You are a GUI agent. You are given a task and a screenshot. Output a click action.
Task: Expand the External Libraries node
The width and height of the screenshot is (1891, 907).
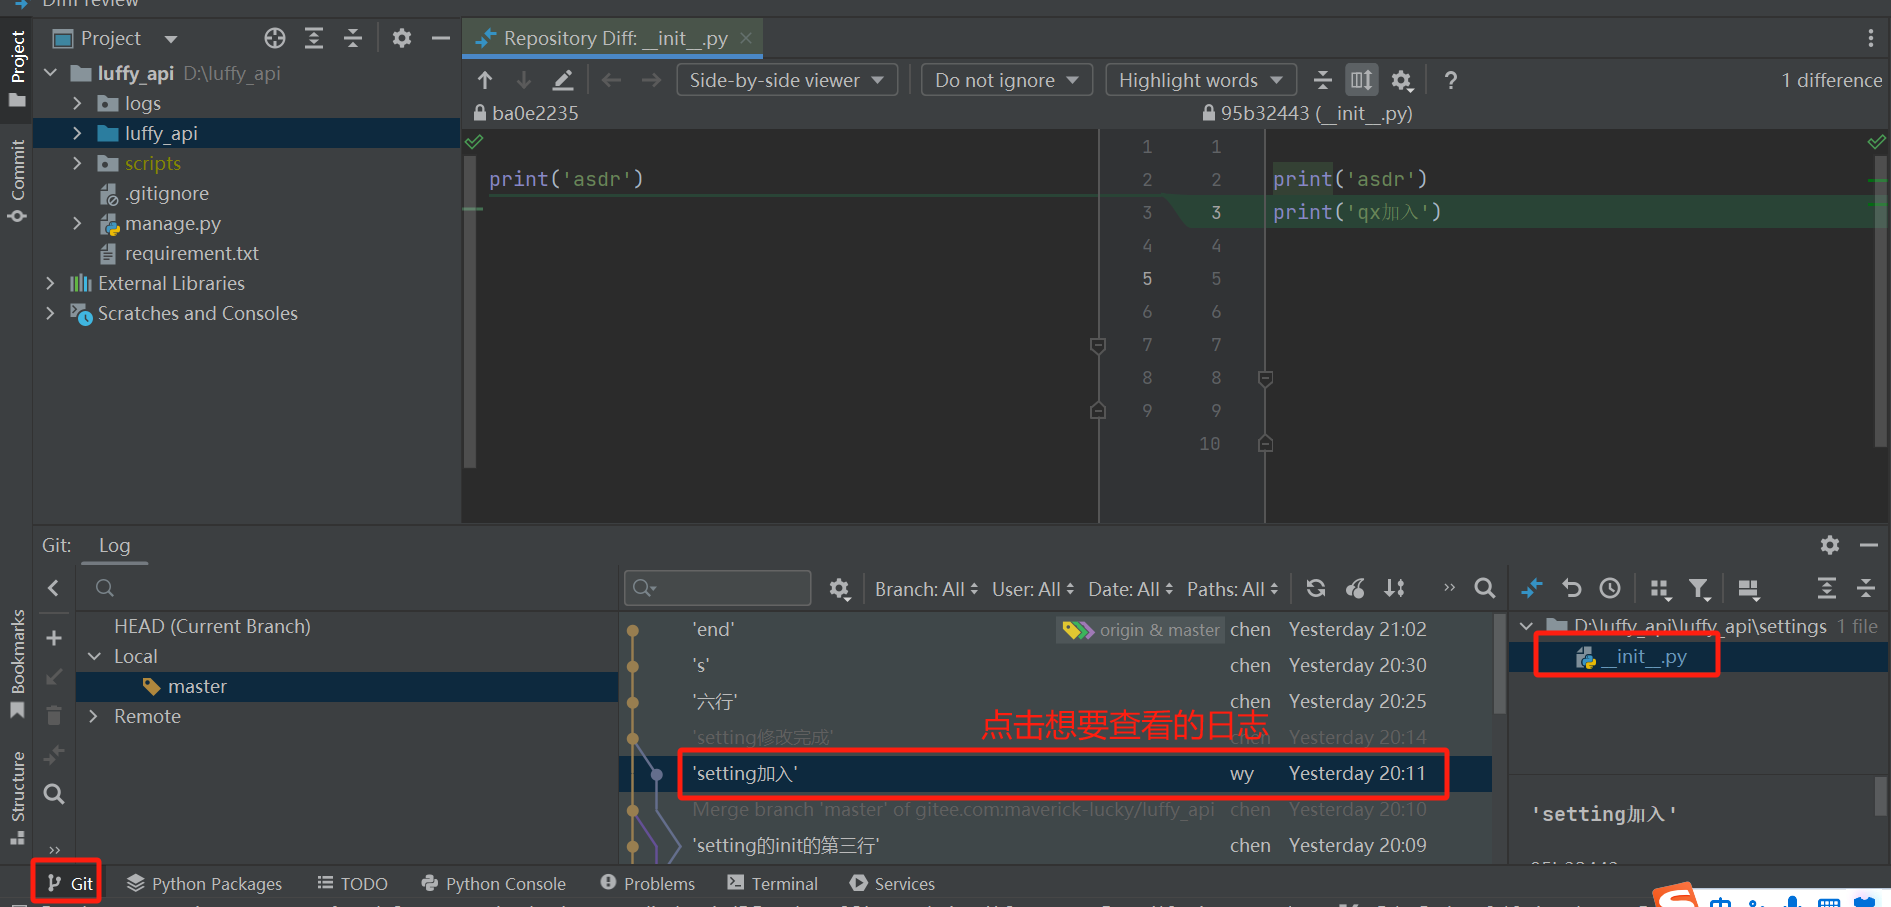click(x=51, y=283)
